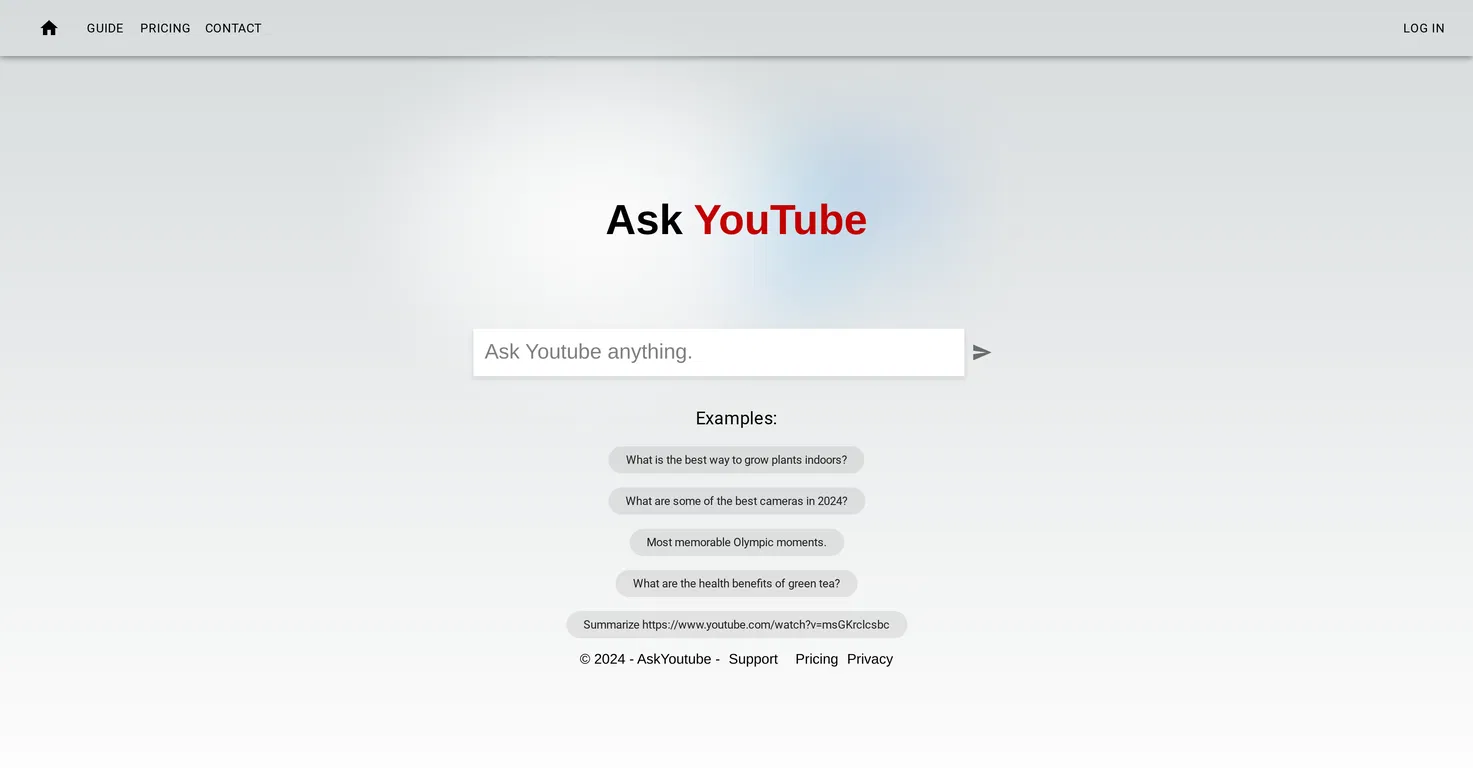
Task: Open the Support footer link
Action: click(x=753, y=659)
